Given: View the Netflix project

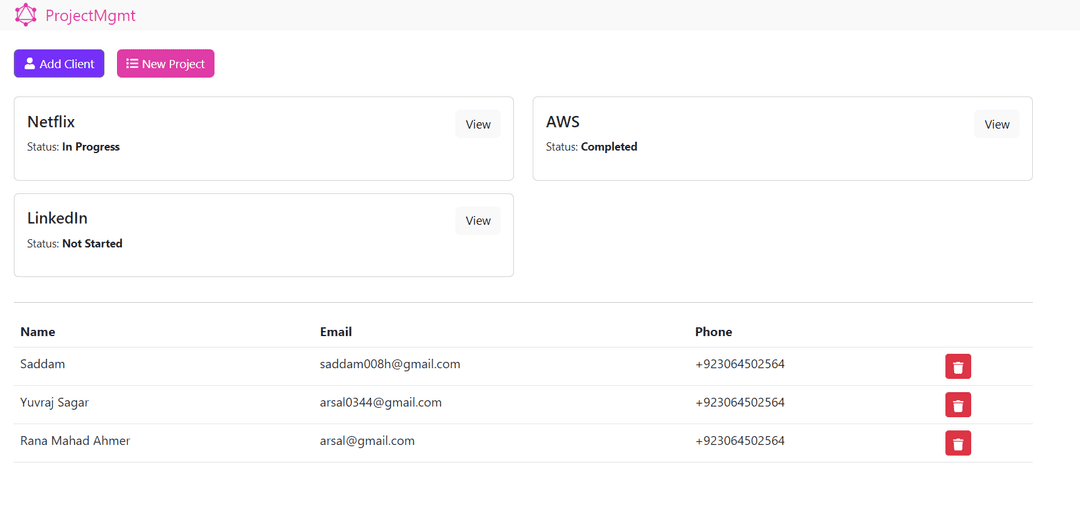Looking at the screenshot, I should click(x=478, y=125).
